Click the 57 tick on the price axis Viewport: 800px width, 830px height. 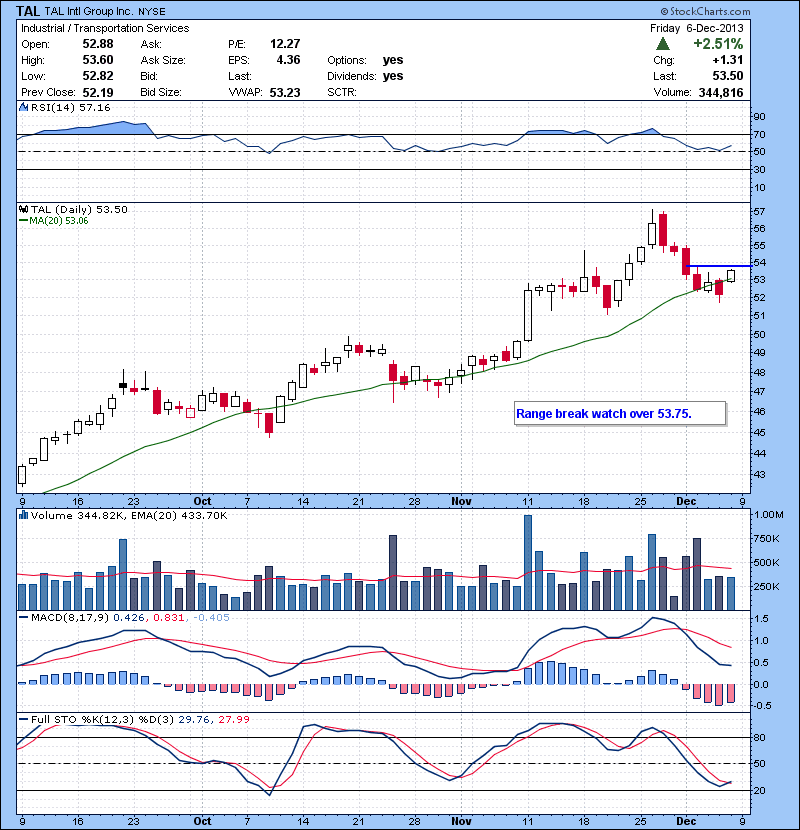click(x=759, y=211)
